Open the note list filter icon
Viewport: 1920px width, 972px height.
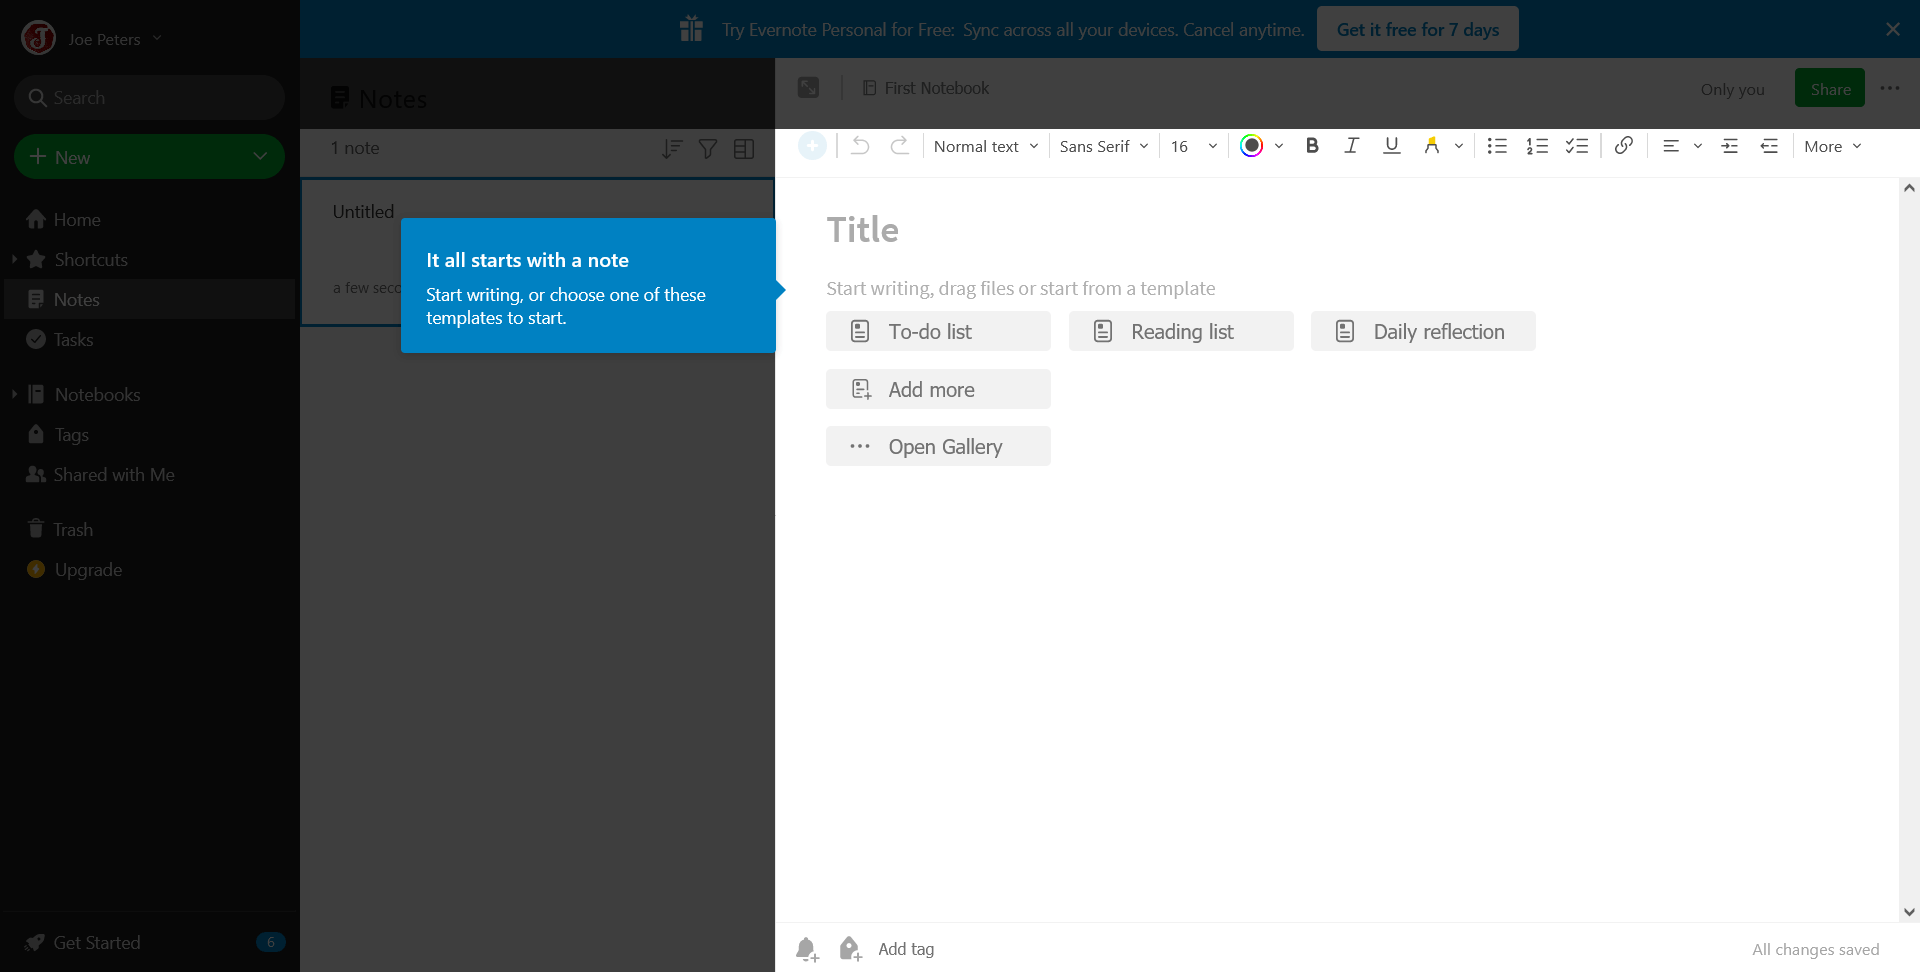(708, 149)
